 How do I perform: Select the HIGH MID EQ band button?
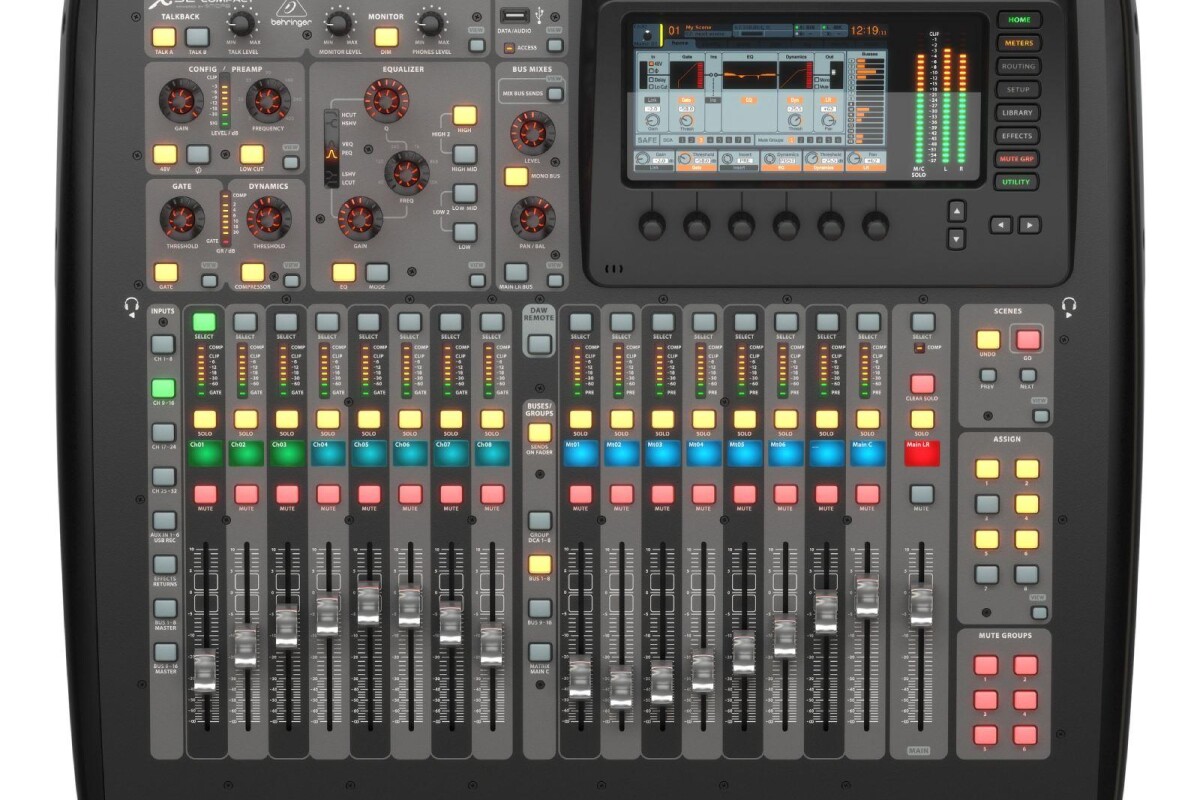point(464,154)
